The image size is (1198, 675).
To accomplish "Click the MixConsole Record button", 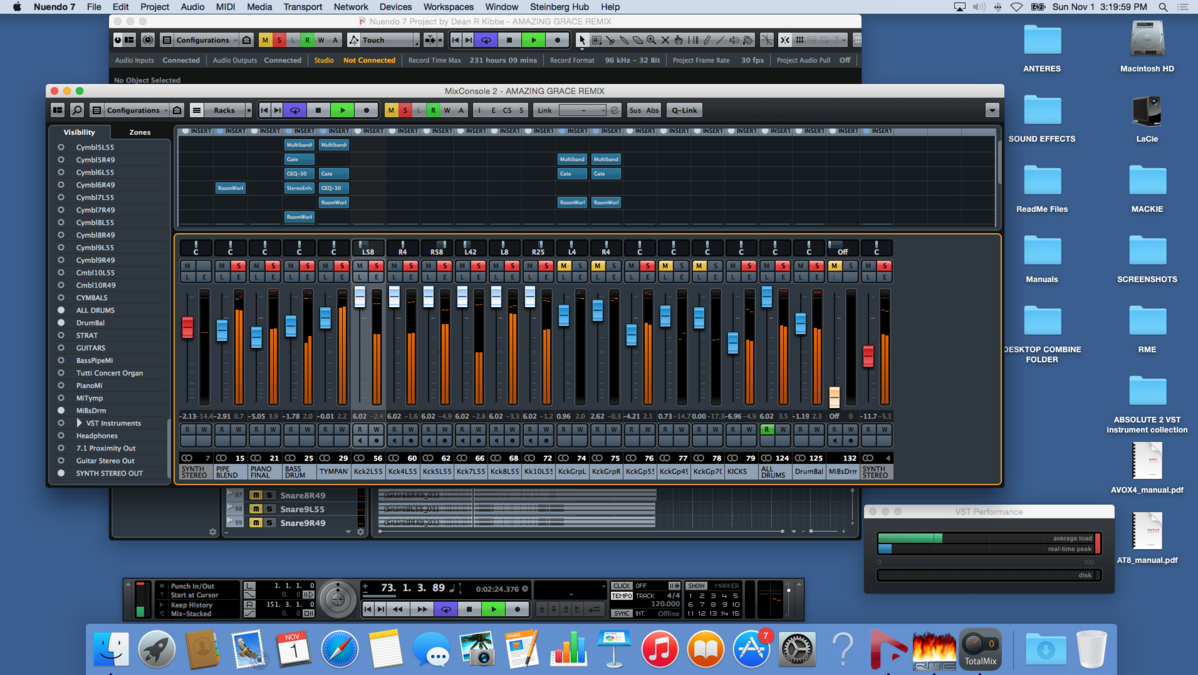I will click(x=366, y=110).
